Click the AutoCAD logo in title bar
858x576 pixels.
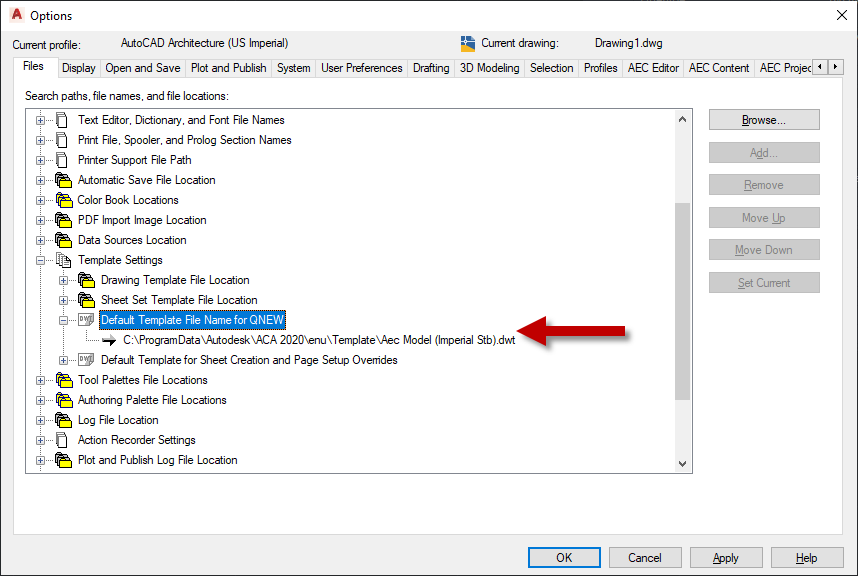click(17, 15)
